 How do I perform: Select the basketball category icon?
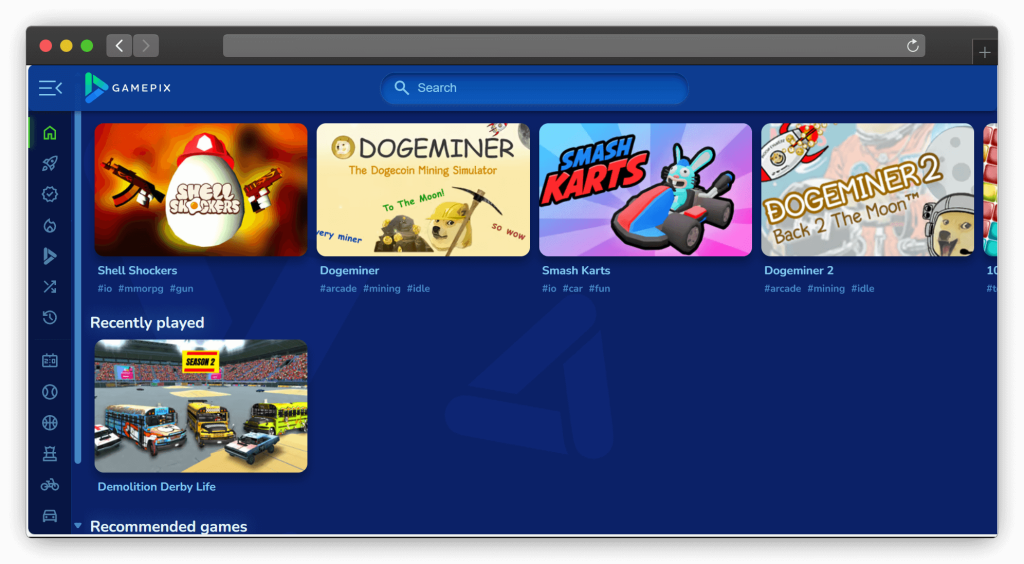[x=50, y=423]
